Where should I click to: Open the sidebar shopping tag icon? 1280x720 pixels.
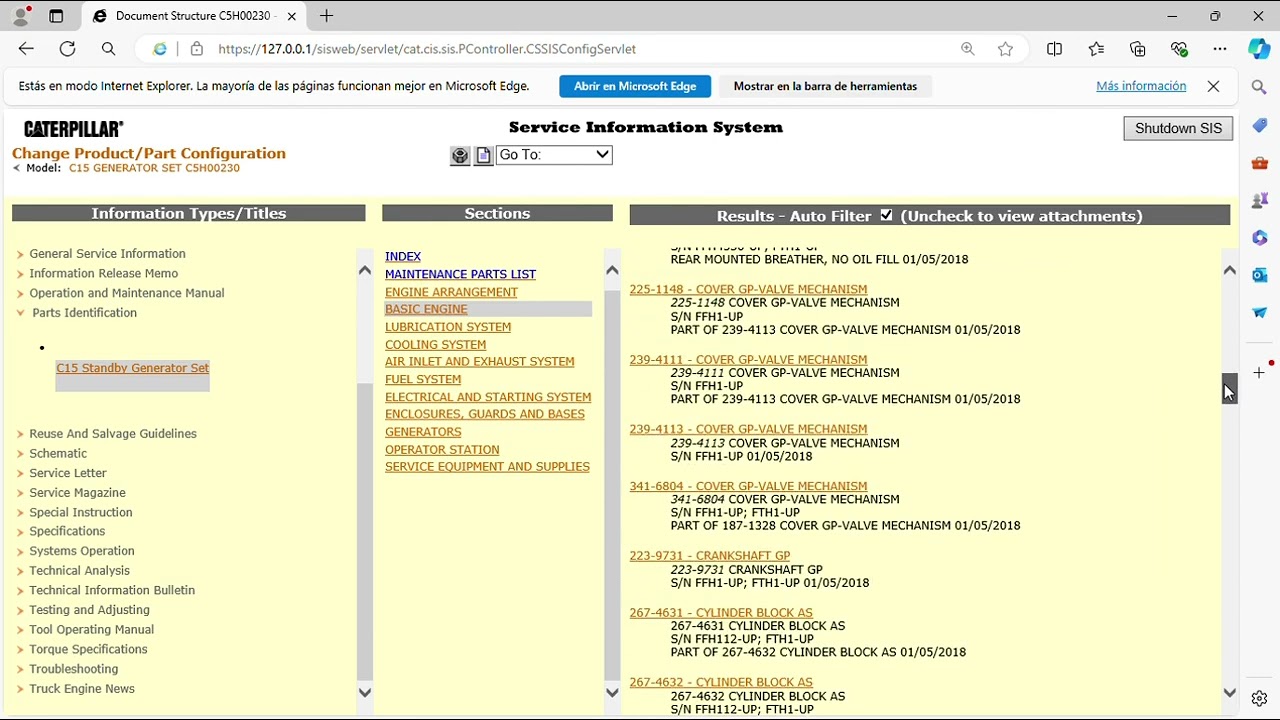click(1259, 126)
